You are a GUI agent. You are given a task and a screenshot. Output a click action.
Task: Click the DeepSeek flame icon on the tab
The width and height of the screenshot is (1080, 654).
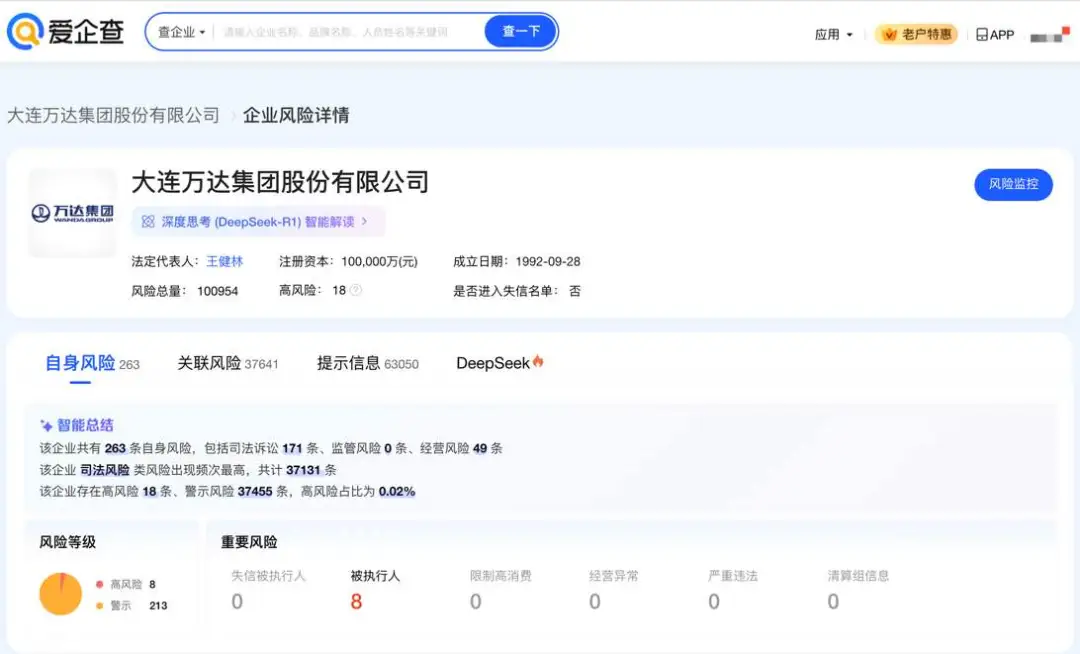point(537,362)
